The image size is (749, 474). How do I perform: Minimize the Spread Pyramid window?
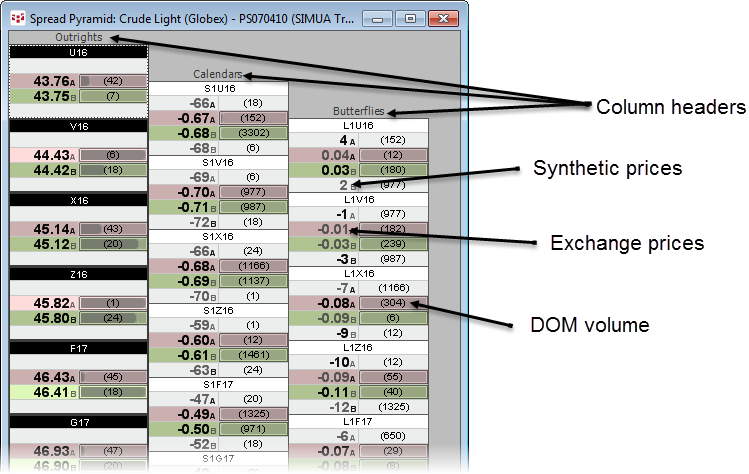(379, 18)
